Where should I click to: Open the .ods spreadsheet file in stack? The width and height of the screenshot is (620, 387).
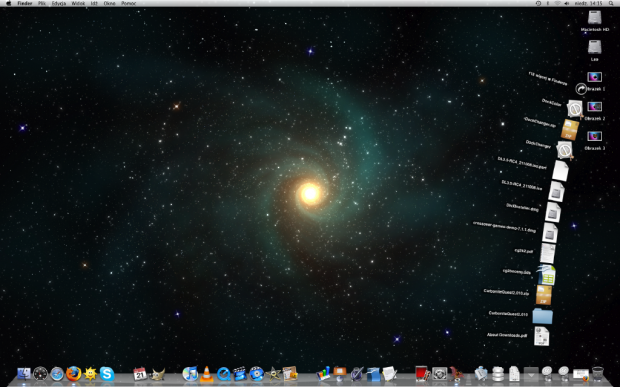tap(546, 275)
